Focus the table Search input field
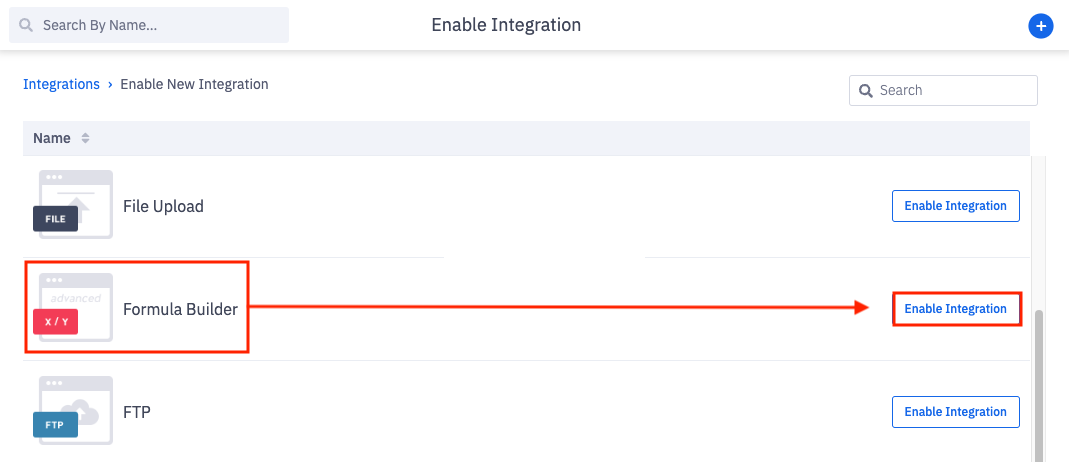Viewport: 1069px width, 462px height. point(943,91)
